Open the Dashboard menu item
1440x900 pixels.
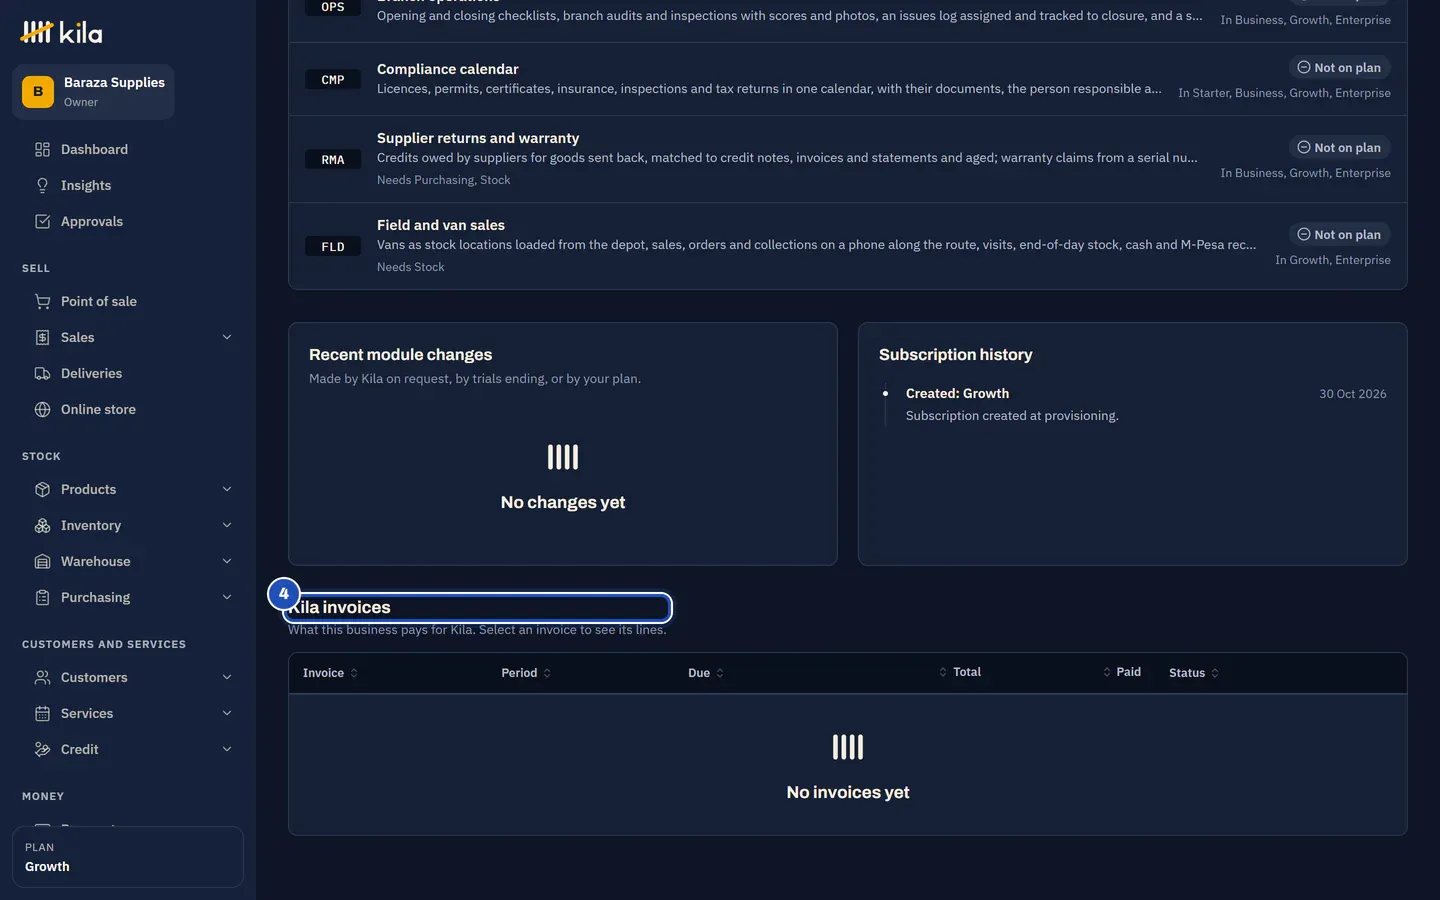[128, 150]
